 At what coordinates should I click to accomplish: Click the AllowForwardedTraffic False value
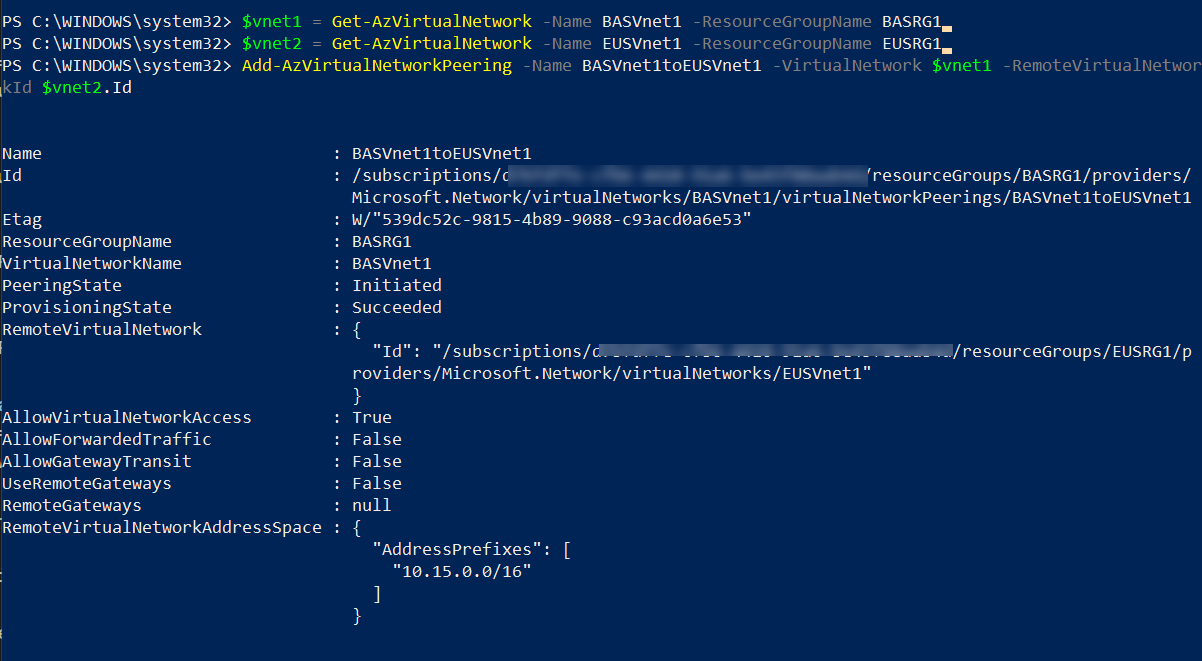click(376, 439)
